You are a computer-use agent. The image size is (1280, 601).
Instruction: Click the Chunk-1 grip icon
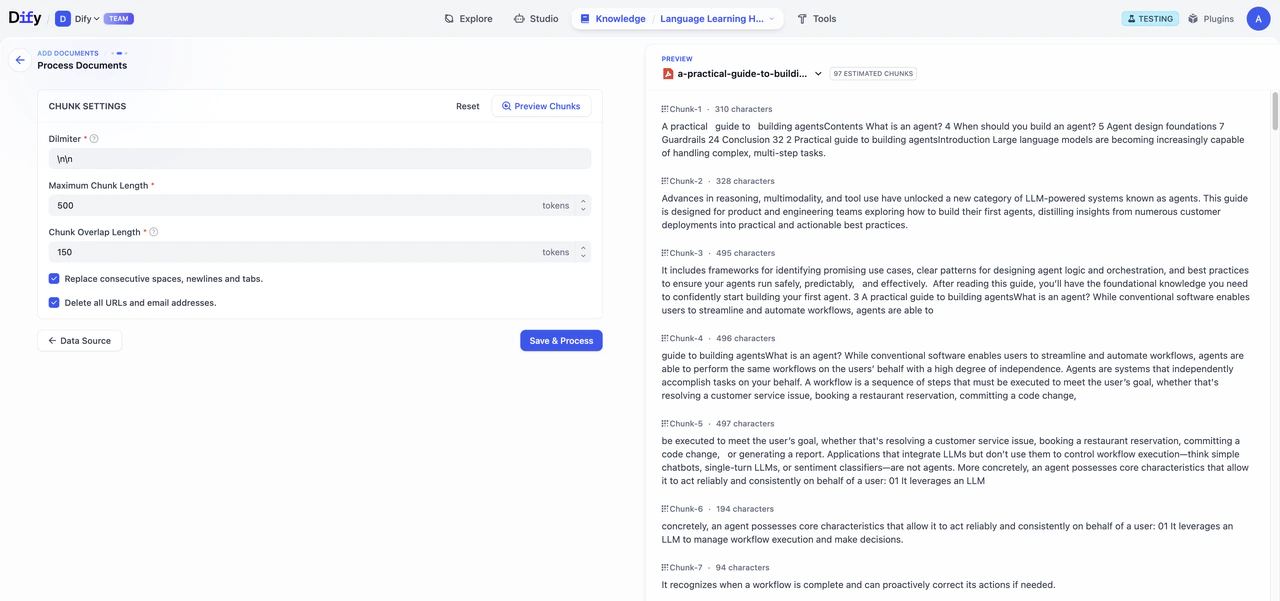pyautogui.click(x=665, y=109)
